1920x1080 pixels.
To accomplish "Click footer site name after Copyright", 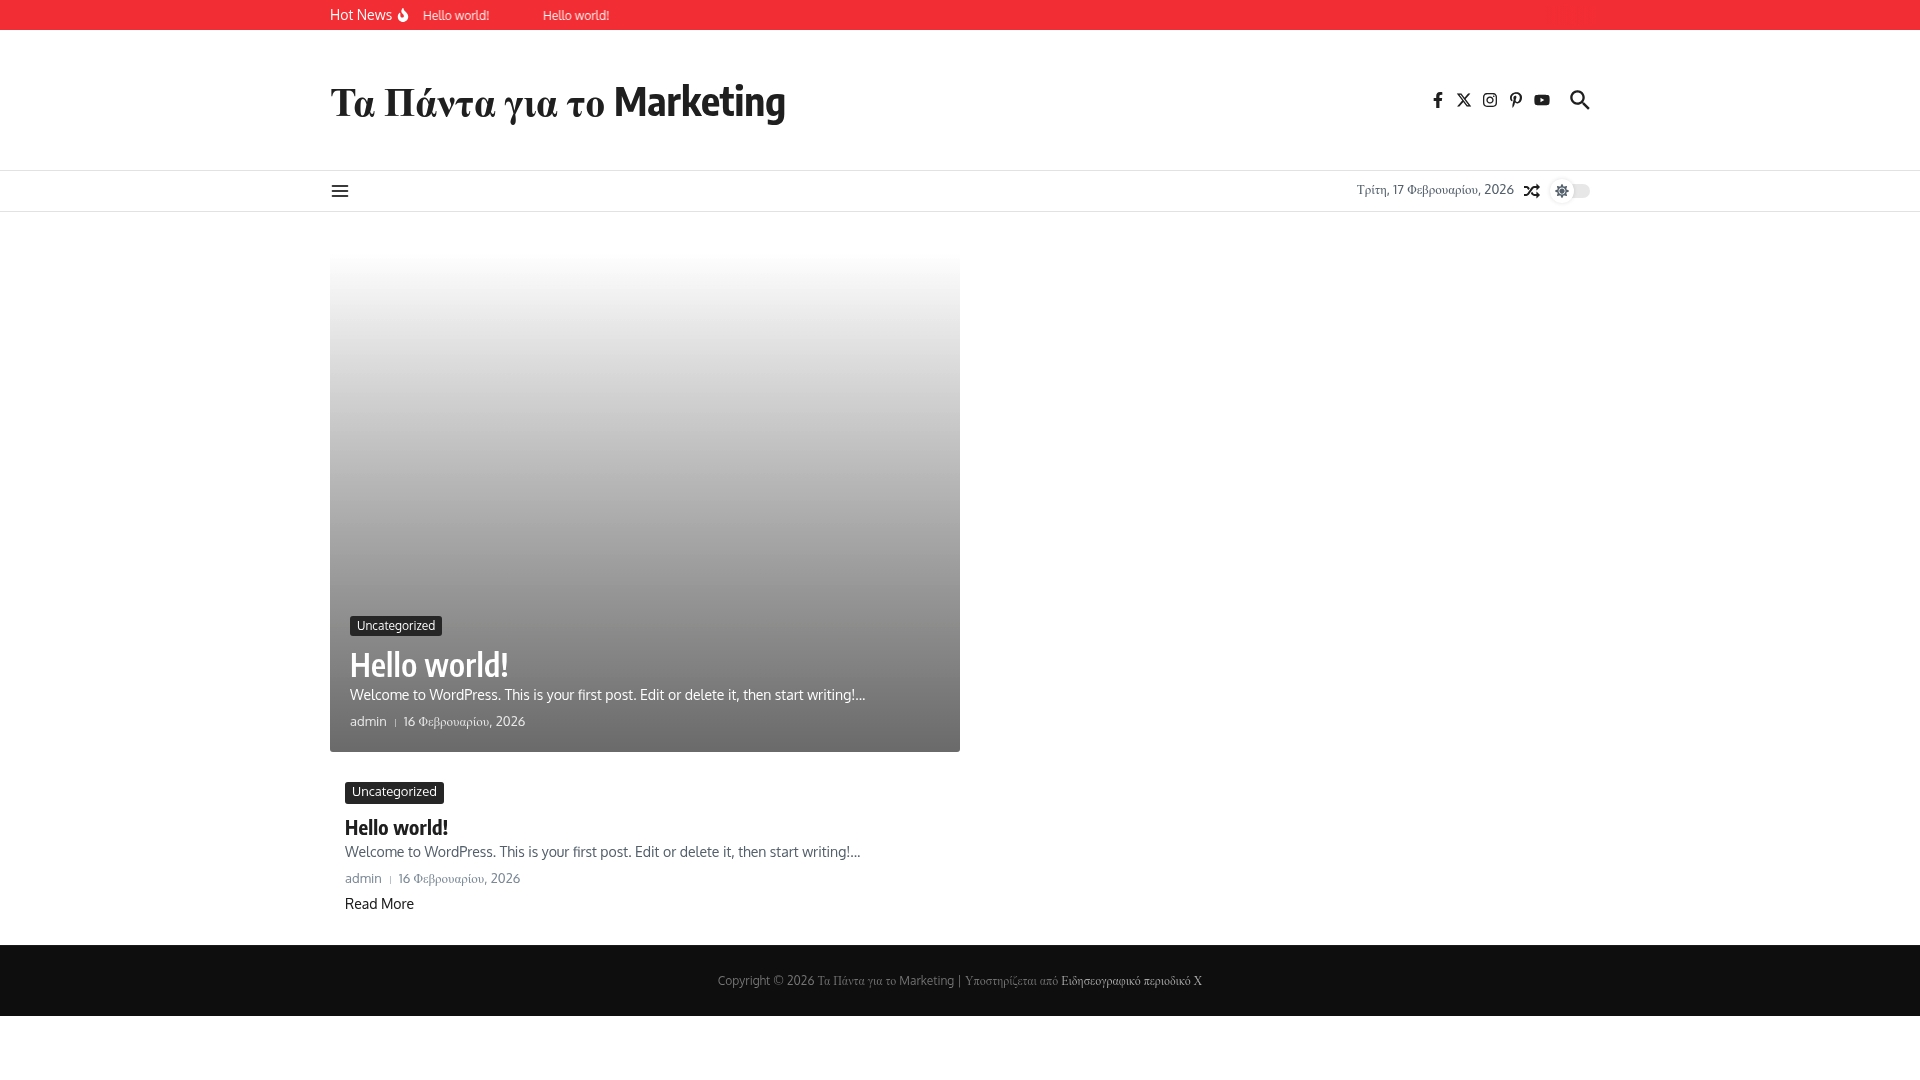I will point(886,981).
